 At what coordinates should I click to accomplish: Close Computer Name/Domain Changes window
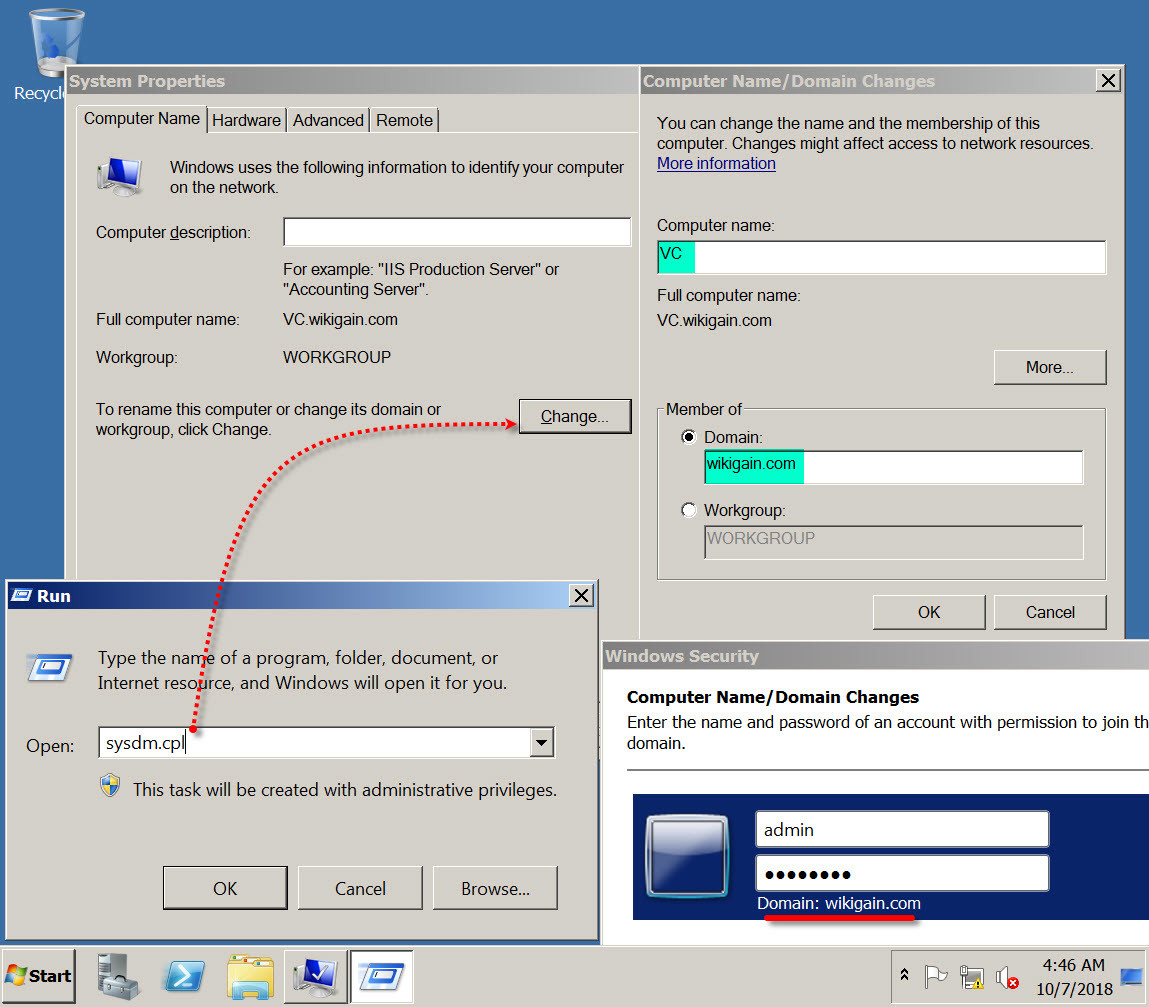pyautogui.click(x=1109, y=80)
